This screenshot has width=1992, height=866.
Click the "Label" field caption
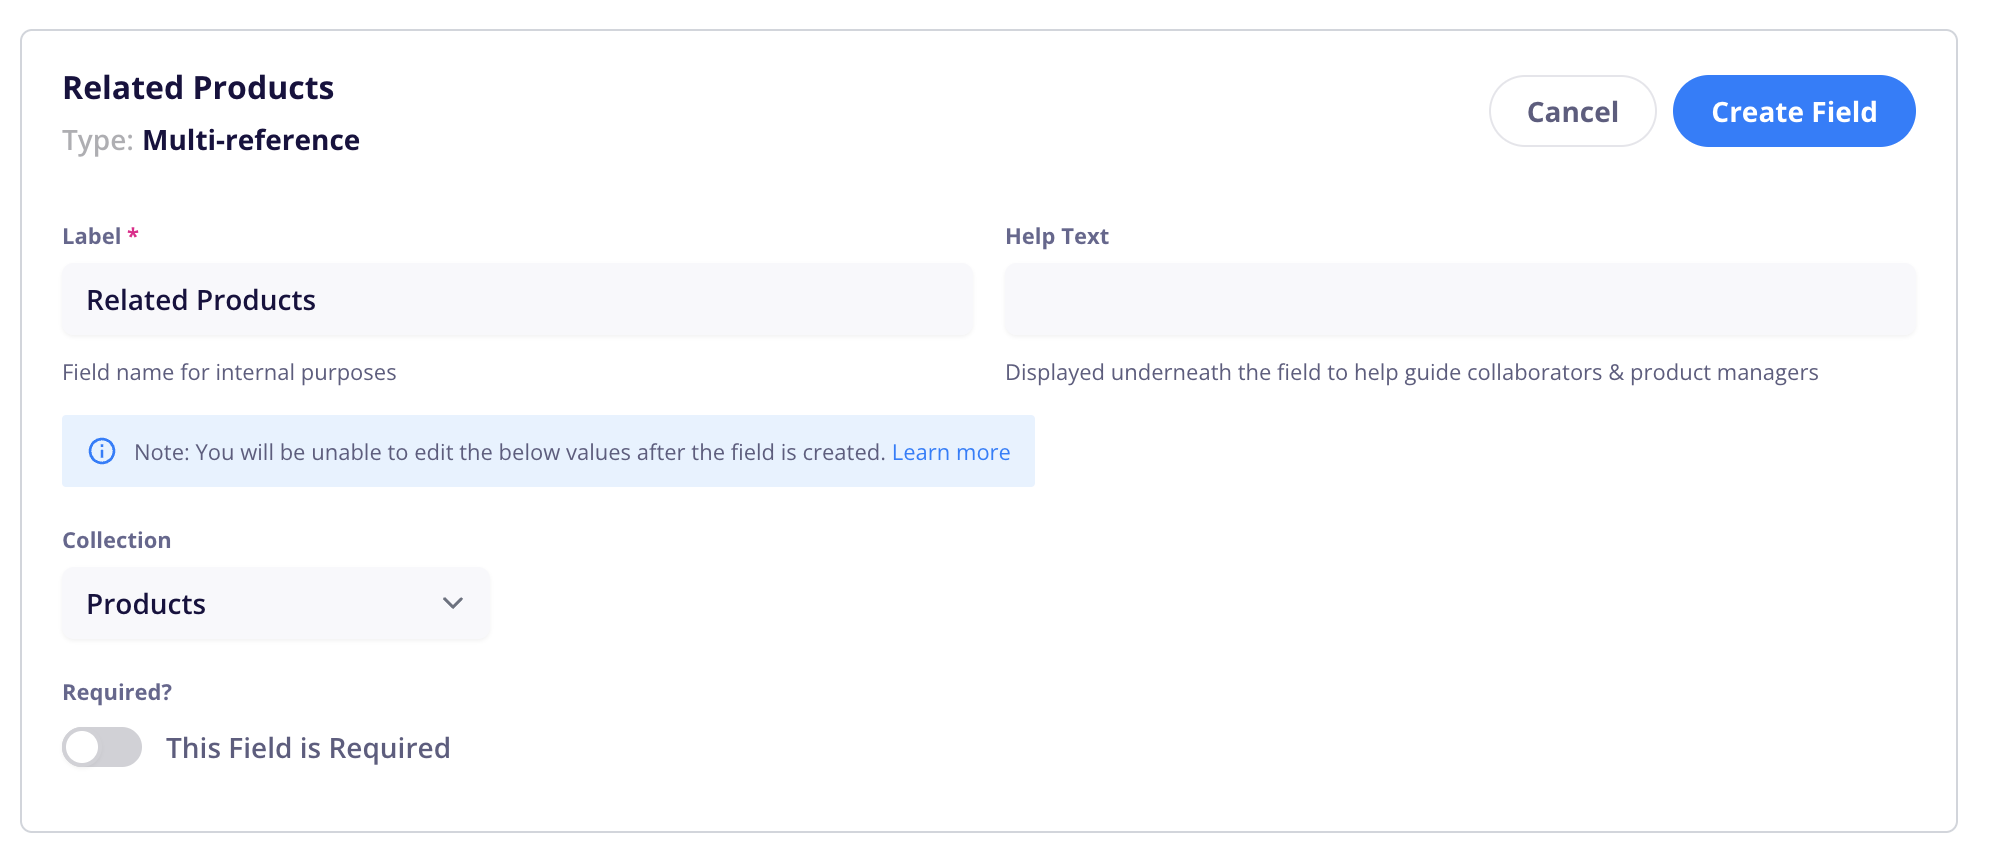91,236
